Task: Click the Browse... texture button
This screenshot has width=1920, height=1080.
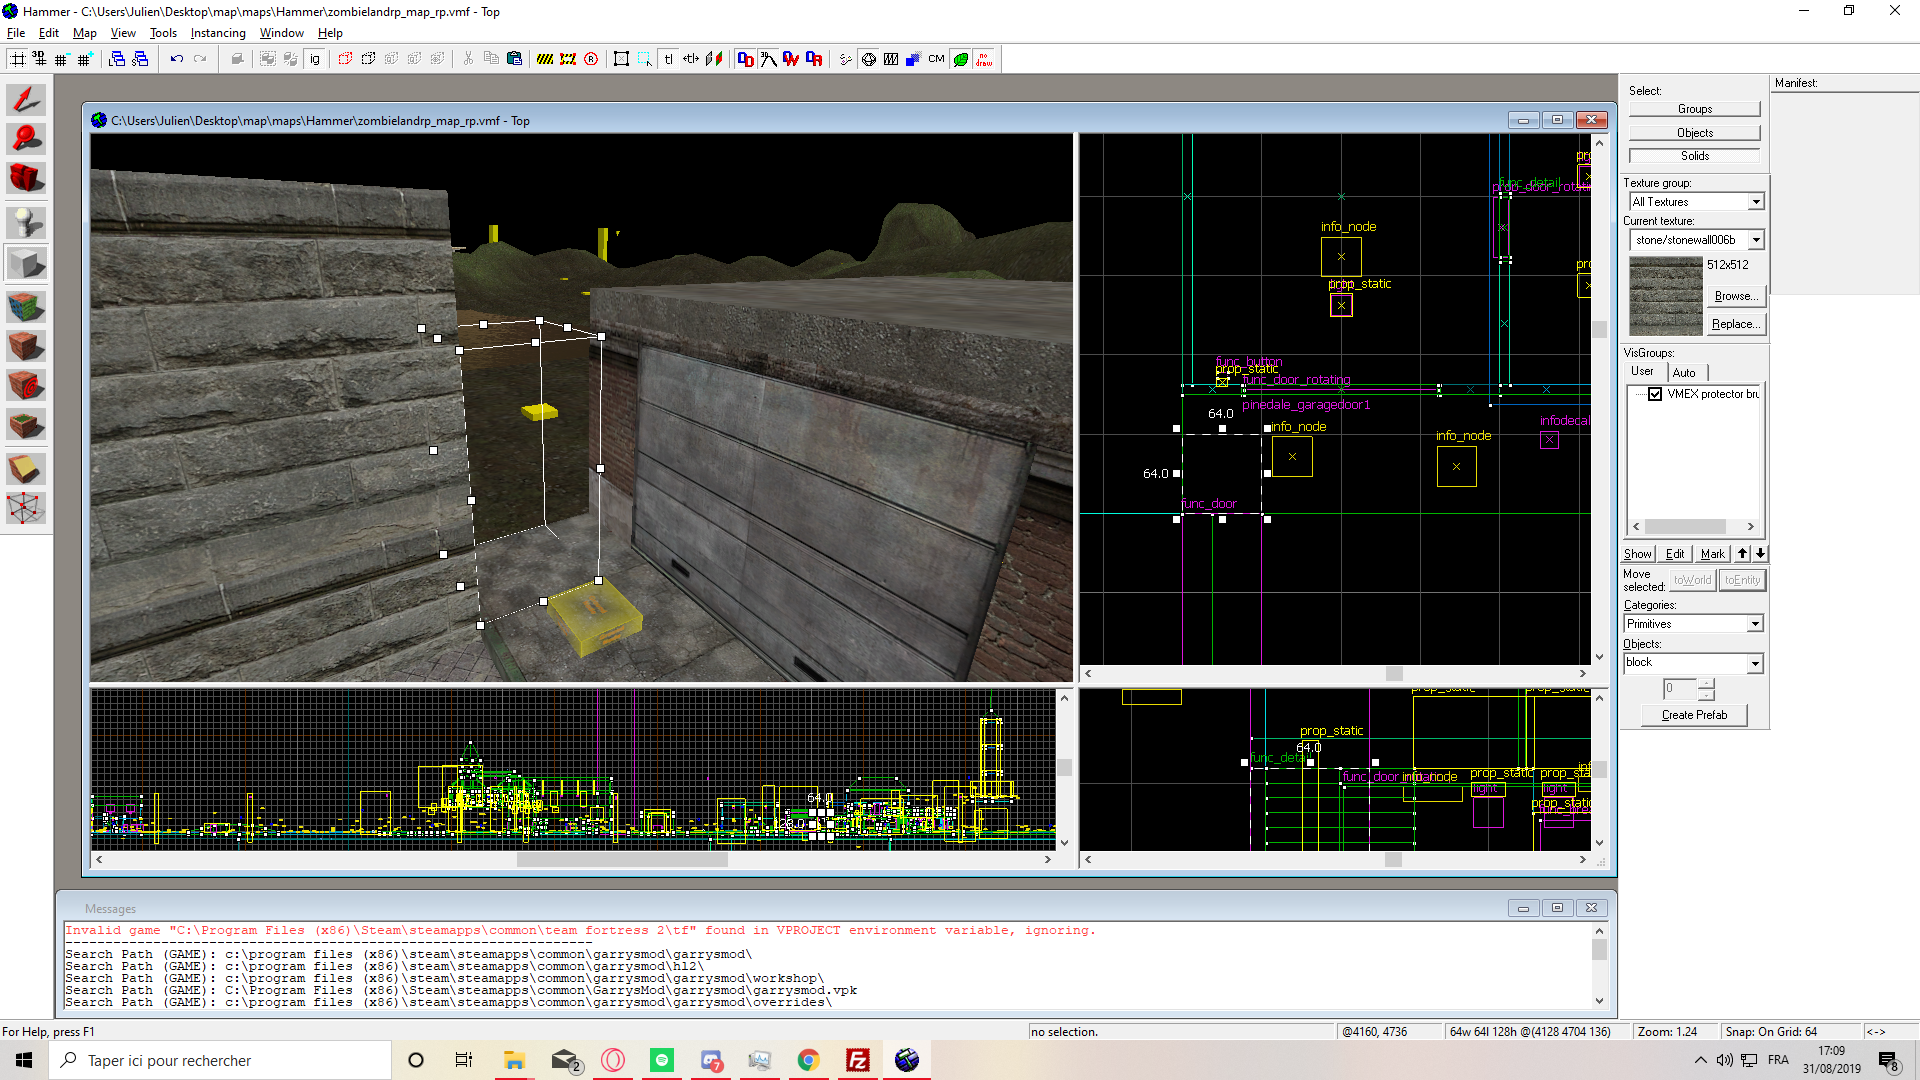Action: tap(1735, 296)
